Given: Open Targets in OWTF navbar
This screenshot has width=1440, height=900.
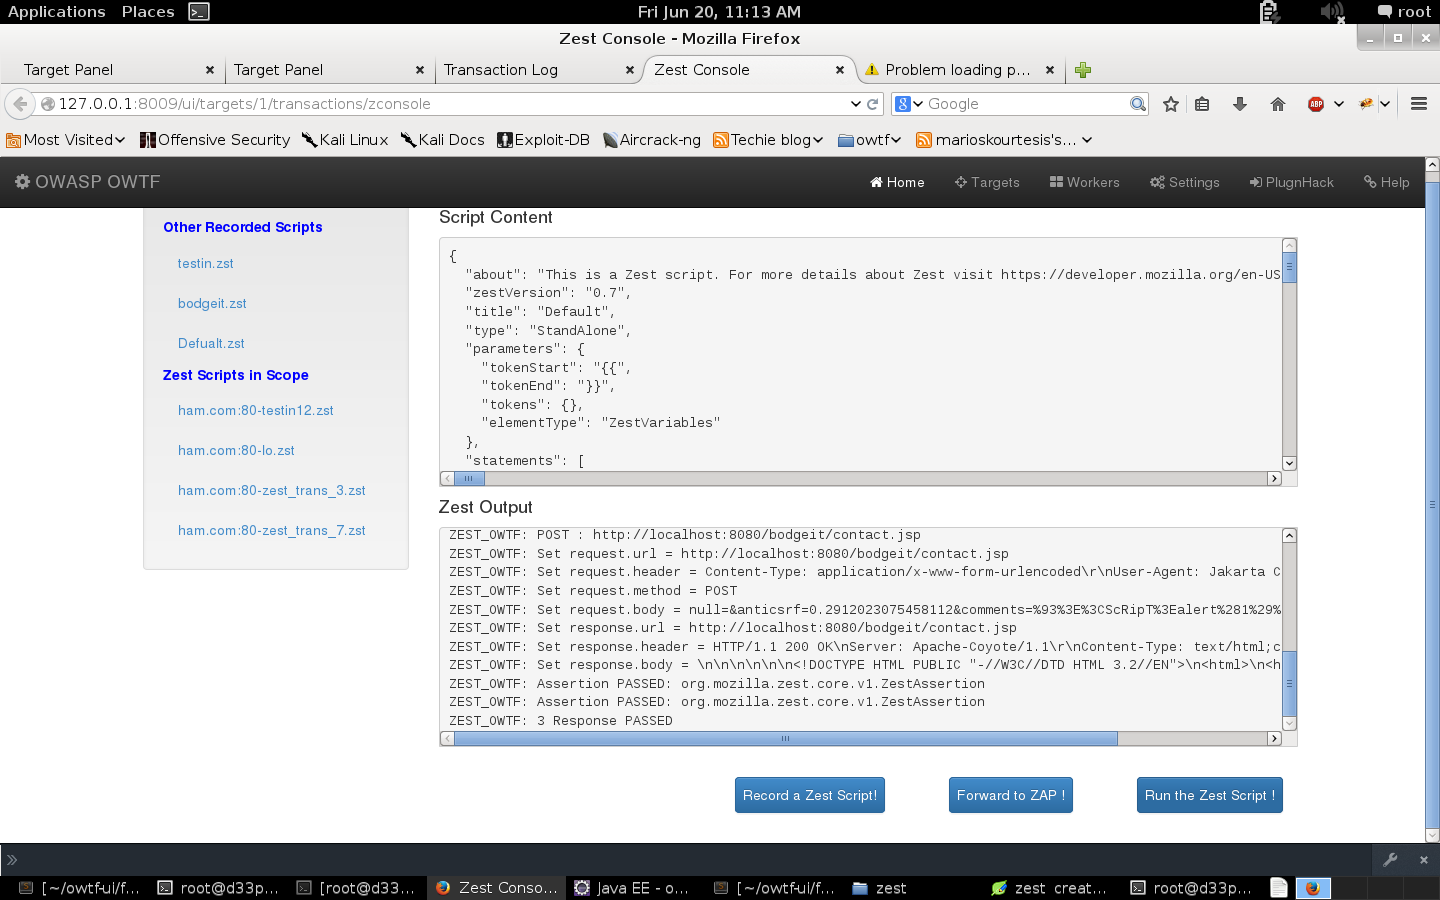Looking at the screenshot, I should tap(987, 182).
